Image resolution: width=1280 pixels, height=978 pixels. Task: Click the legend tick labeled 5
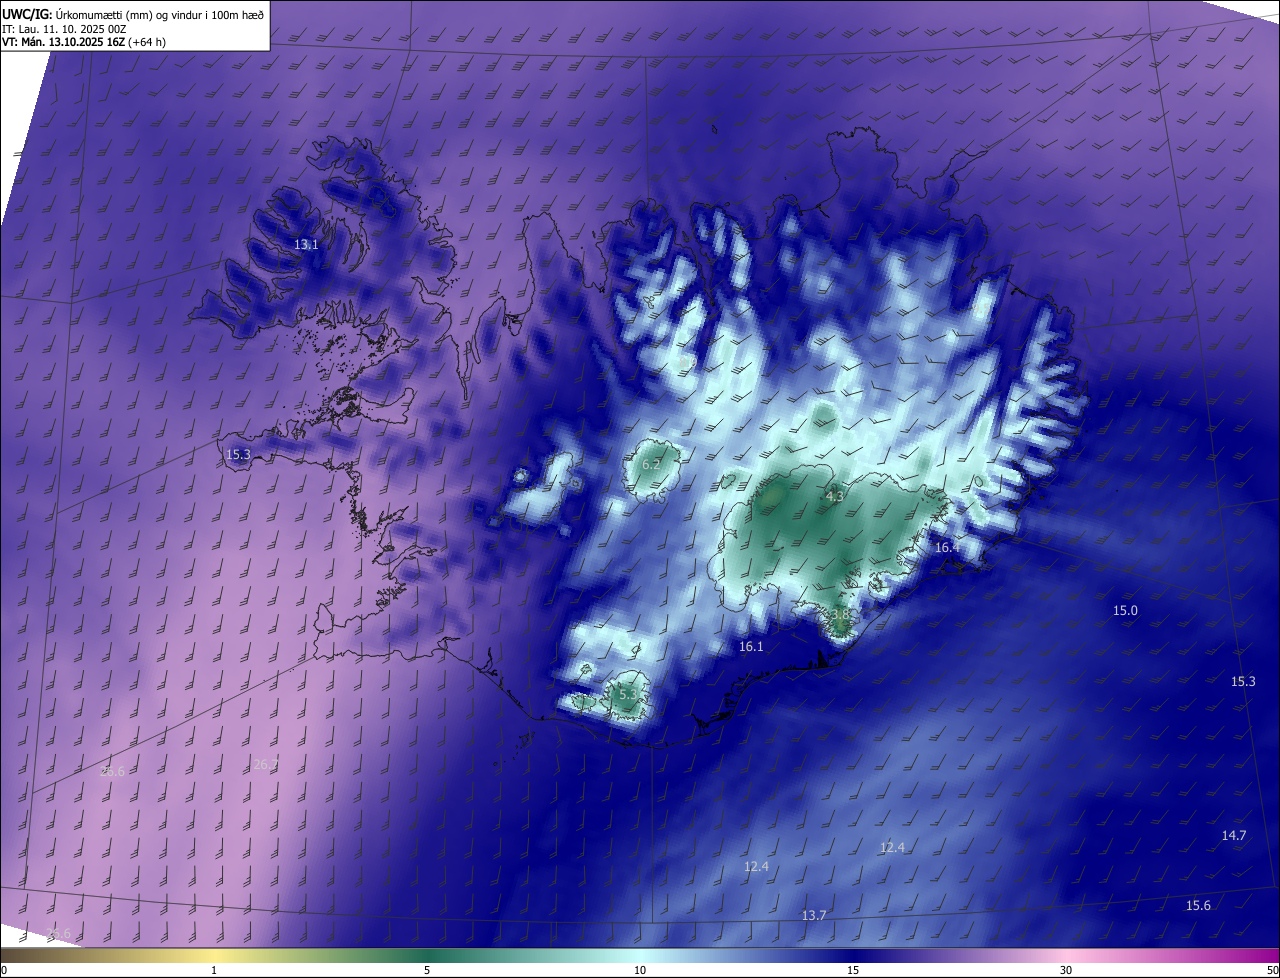click(x=427, y=970)
